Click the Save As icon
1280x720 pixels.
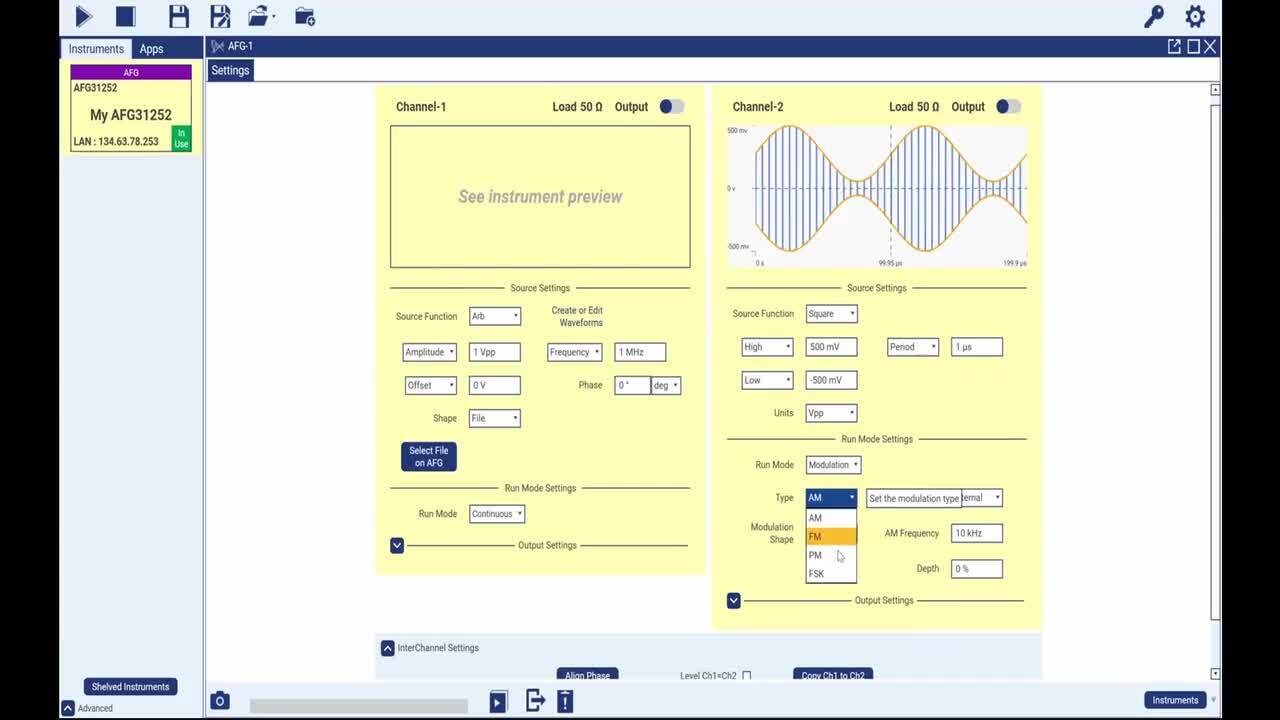click(x=219, y=16)
